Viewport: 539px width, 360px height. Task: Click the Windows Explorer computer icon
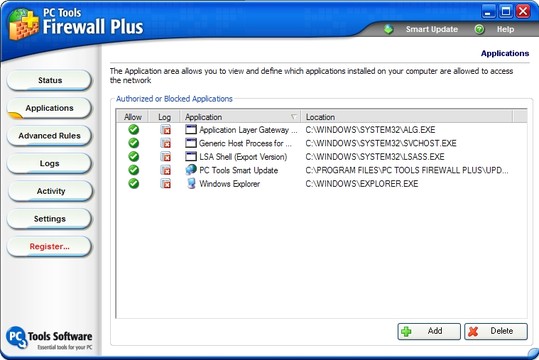click(x=191, y=184)
